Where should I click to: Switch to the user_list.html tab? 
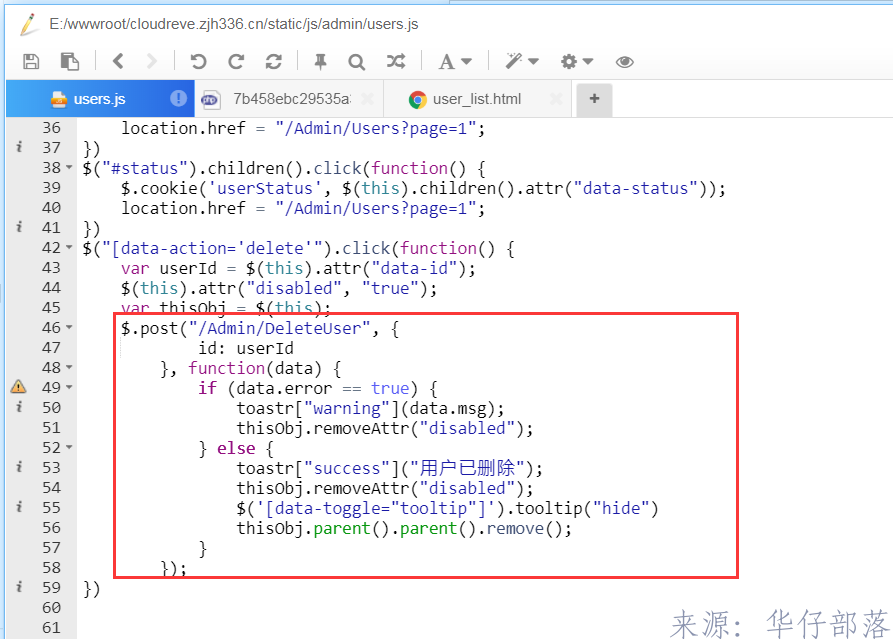(477, 99)
